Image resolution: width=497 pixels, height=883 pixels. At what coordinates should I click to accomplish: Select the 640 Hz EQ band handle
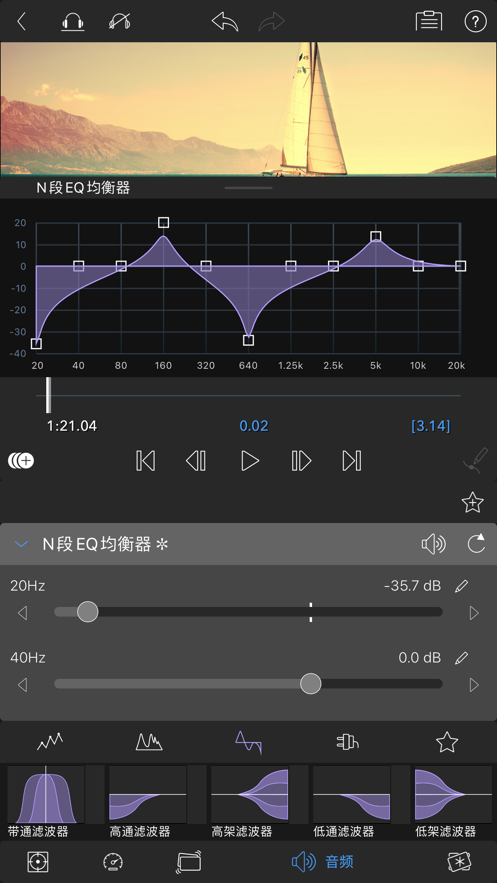tap(248, 340)
